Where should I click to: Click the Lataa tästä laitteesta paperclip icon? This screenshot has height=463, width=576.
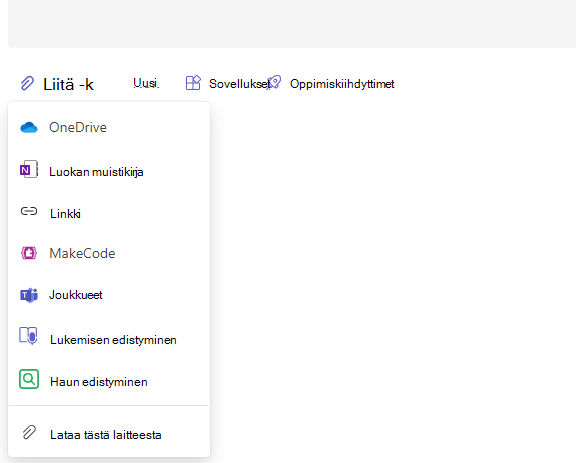pos(29,433)
